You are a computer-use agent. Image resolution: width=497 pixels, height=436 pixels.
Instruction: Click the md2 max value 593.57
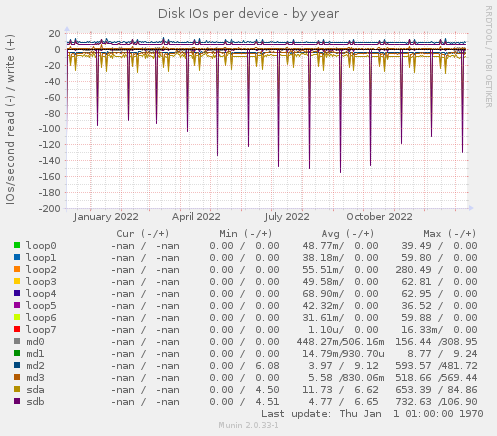[413, 366]
